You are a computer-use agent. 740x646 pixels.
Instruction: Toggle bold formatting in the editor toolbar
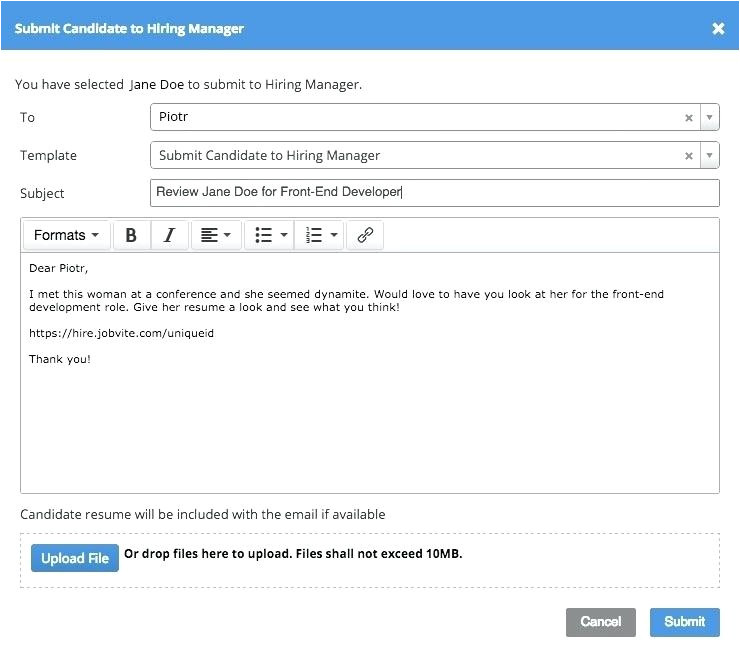click(131, 235)
